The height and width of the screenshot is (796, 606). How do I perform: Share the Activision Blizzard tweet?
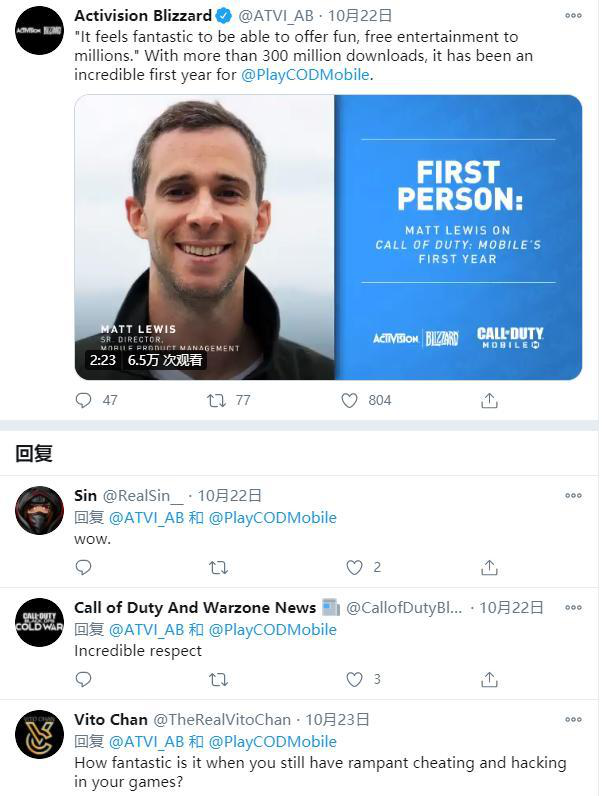click(x=489, y=401)
